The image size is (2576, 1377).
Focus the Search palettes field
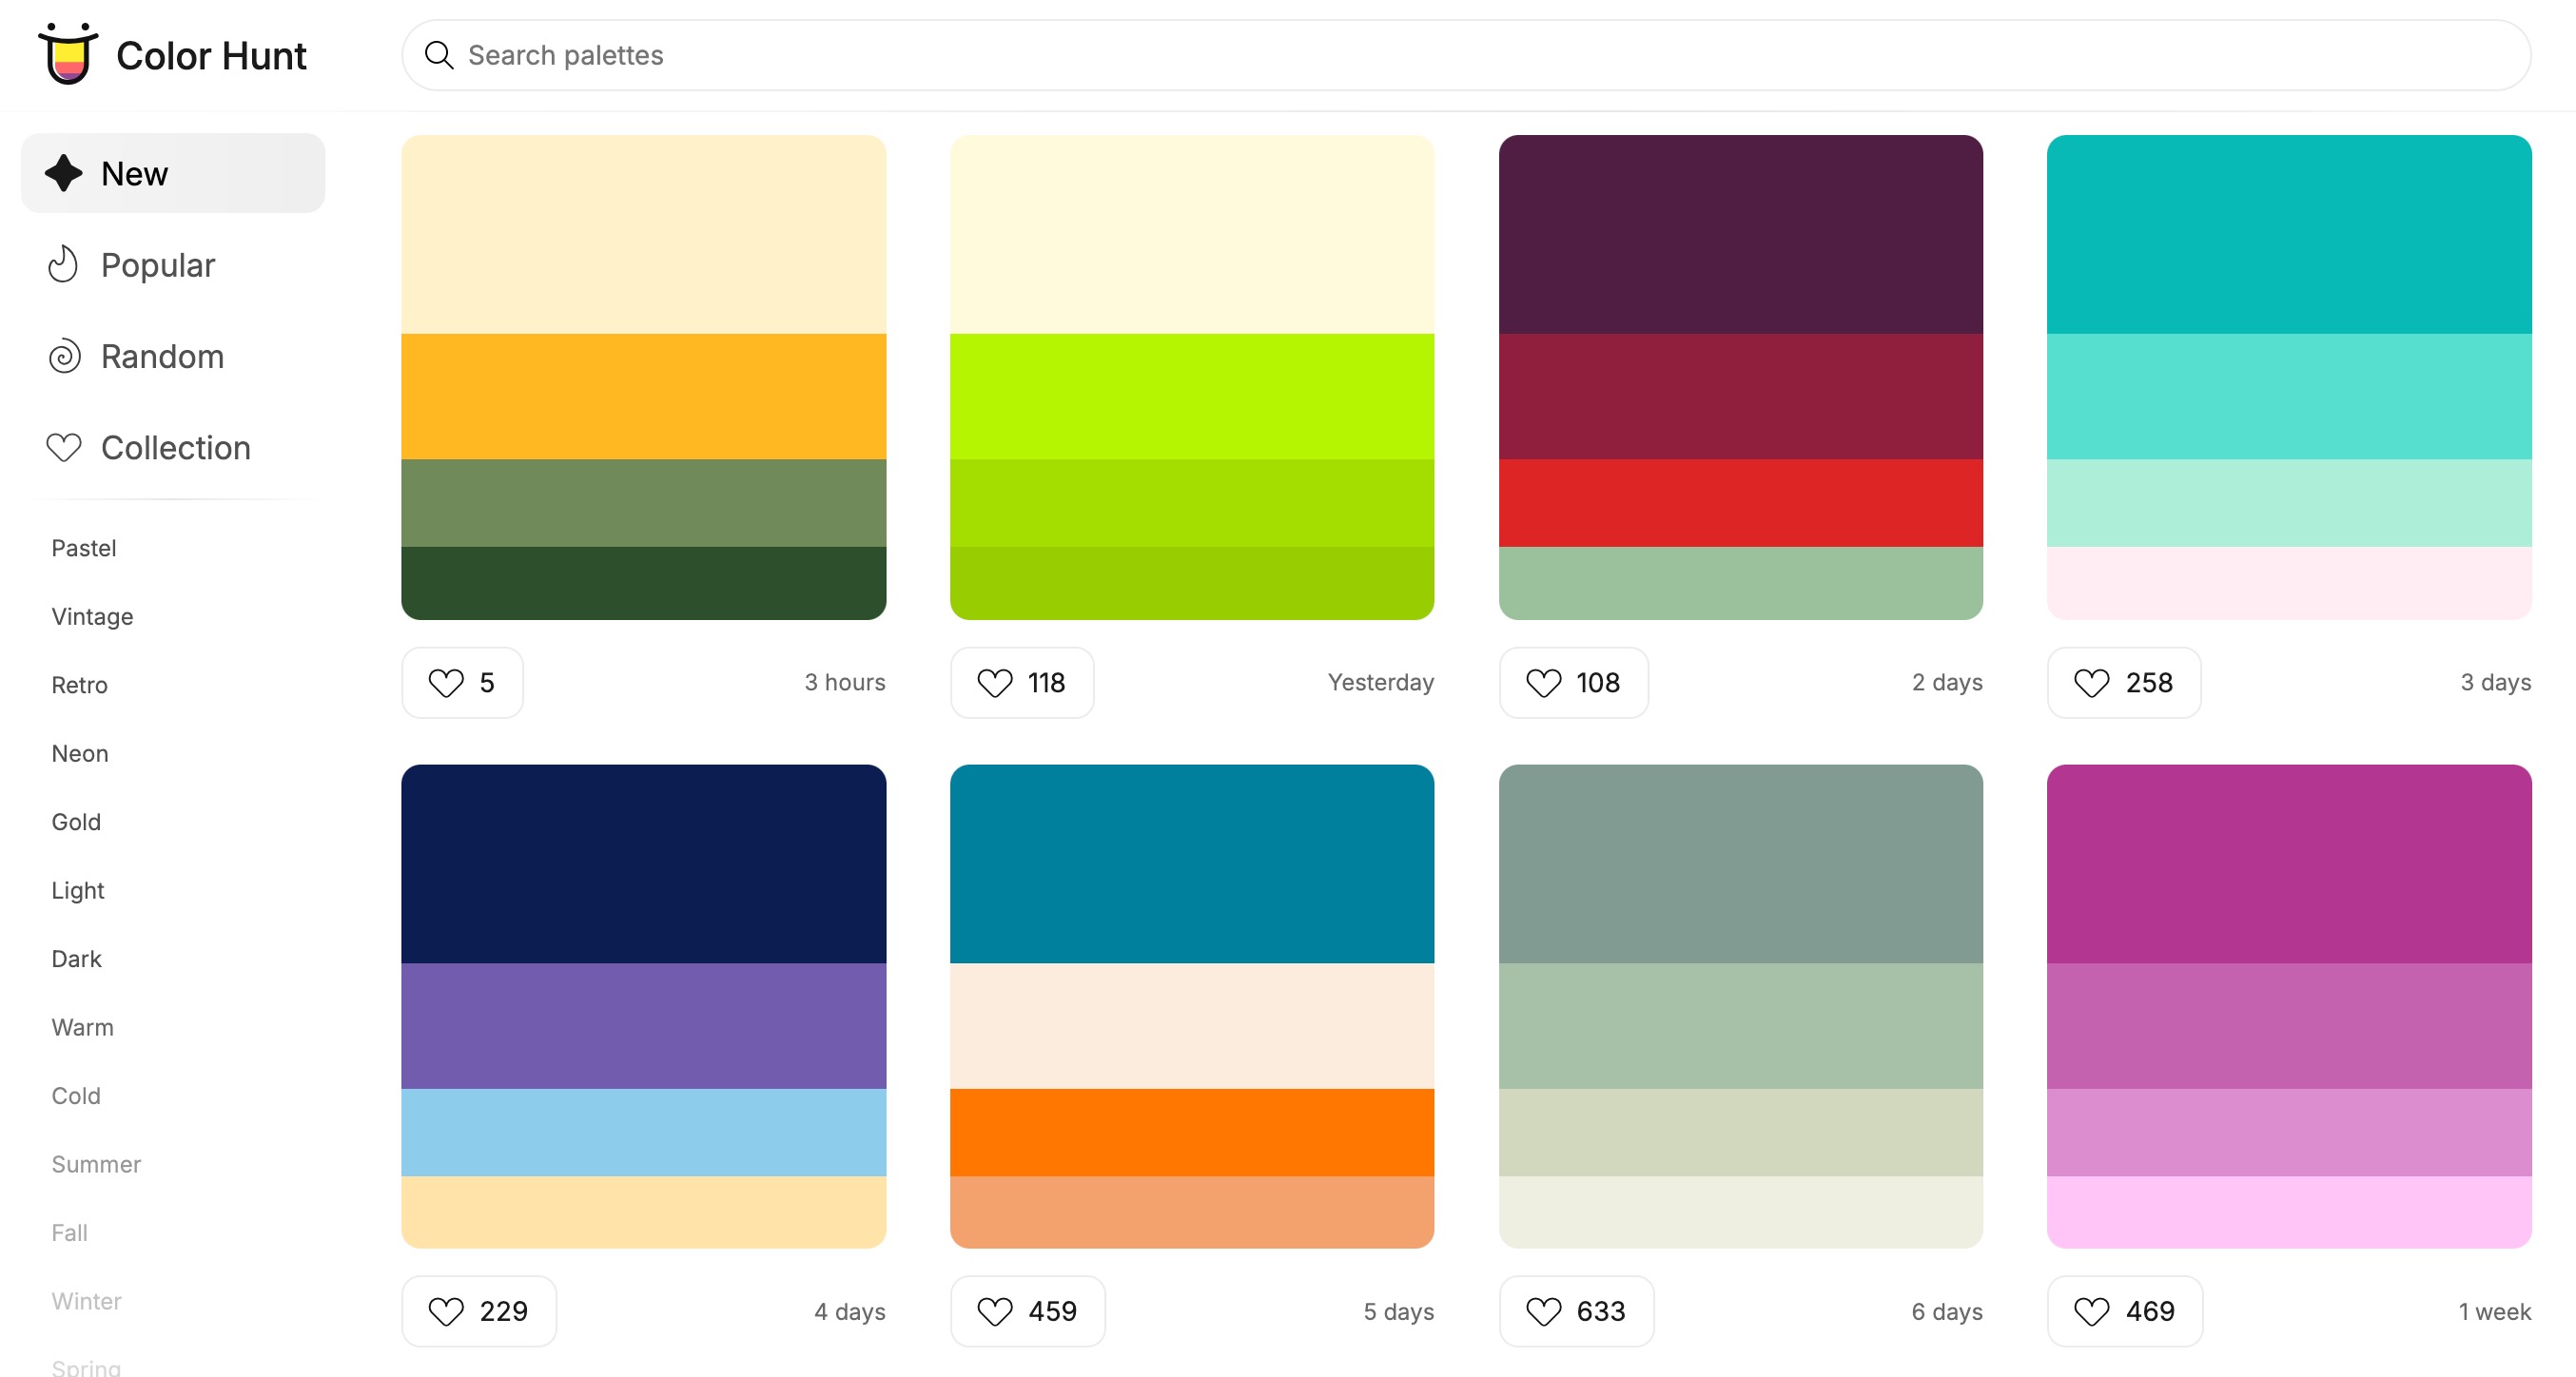tap(1466, 55)
